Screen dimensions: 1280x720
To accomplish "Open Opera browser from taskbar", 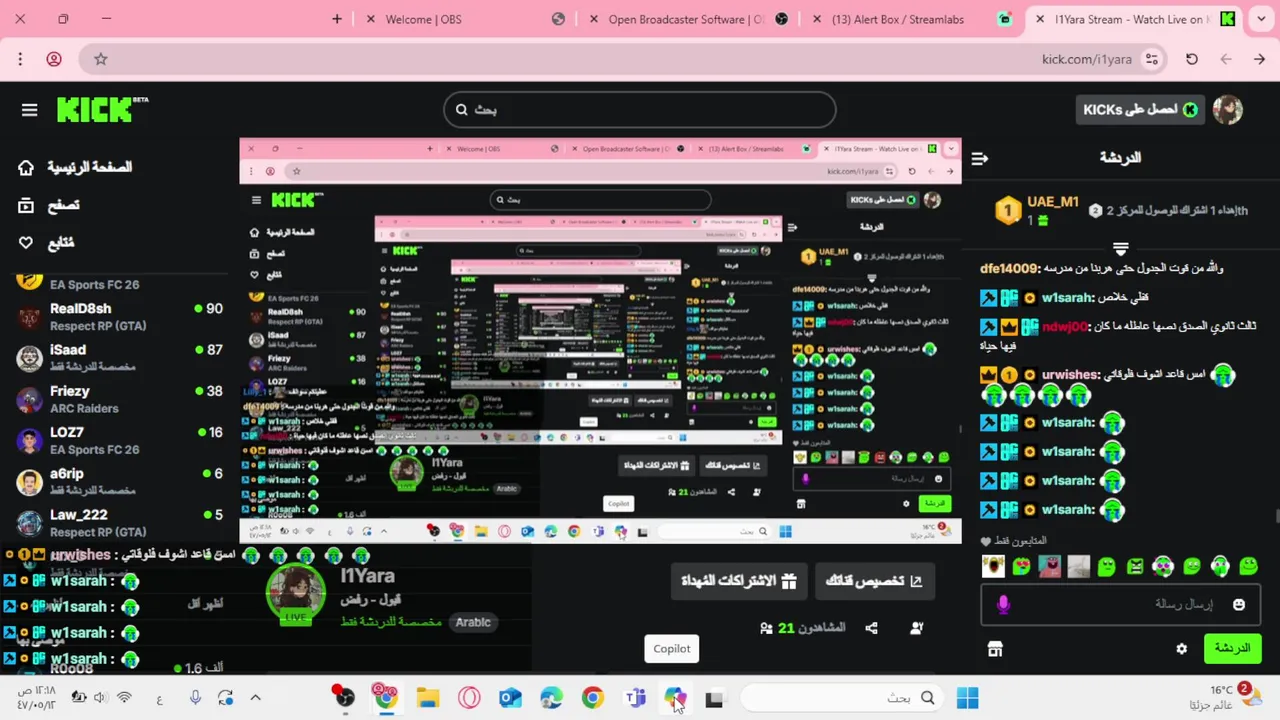I will pyautogui.click(x=469, y=698).
